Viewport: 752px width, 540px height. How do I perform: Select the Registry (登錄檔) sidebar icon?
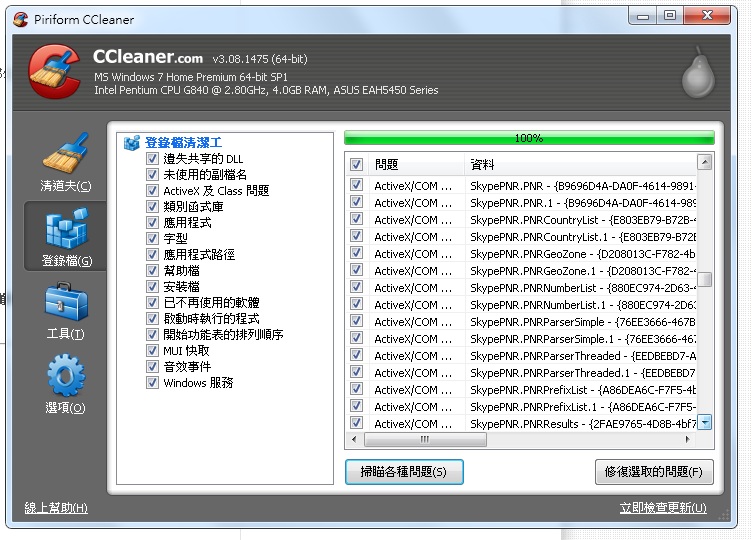point(67,229)
